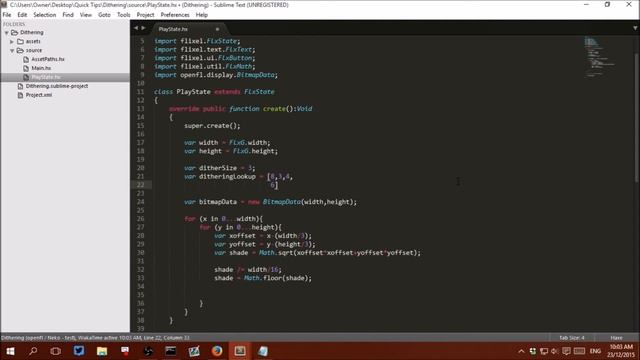Image resolution: width=640 pixels, height=360 pixels.
Task: Open the View menu
Action: [x=86, y=15]
